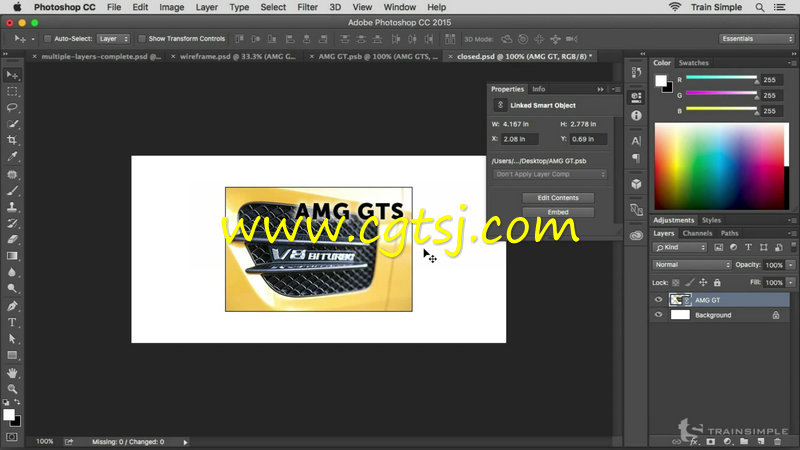Image resolution: width=800 pixels, height=450 pixels.
Task: Open the Auto-Select Layer dropdown
Action: 113,39
